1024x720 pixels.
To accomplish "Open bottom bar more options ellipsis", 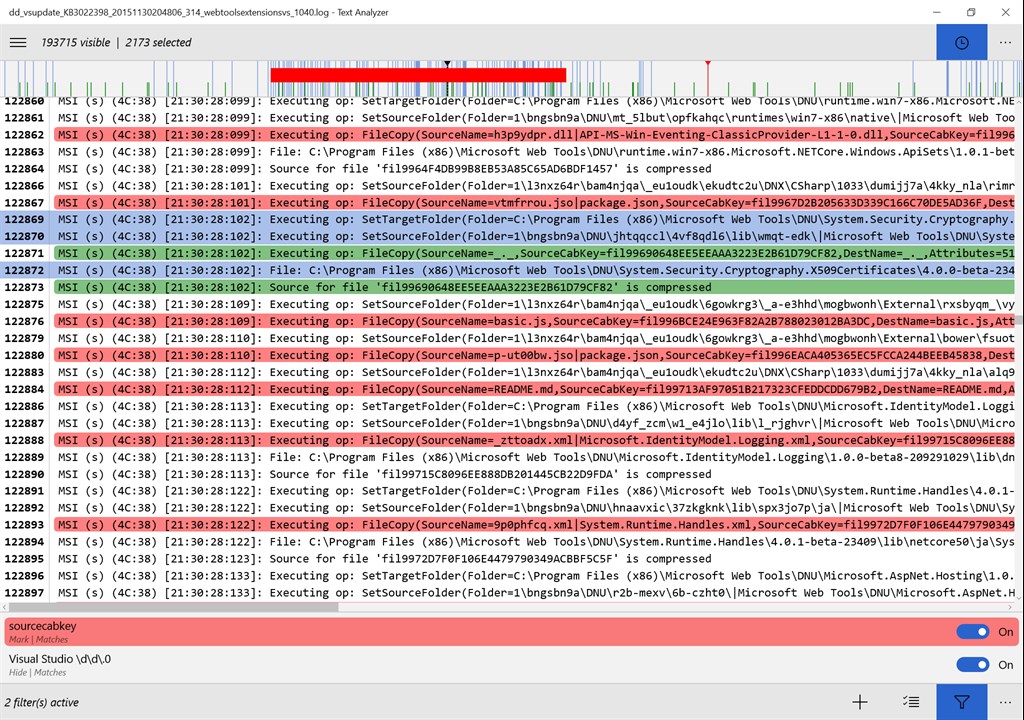I will 1005,702.
